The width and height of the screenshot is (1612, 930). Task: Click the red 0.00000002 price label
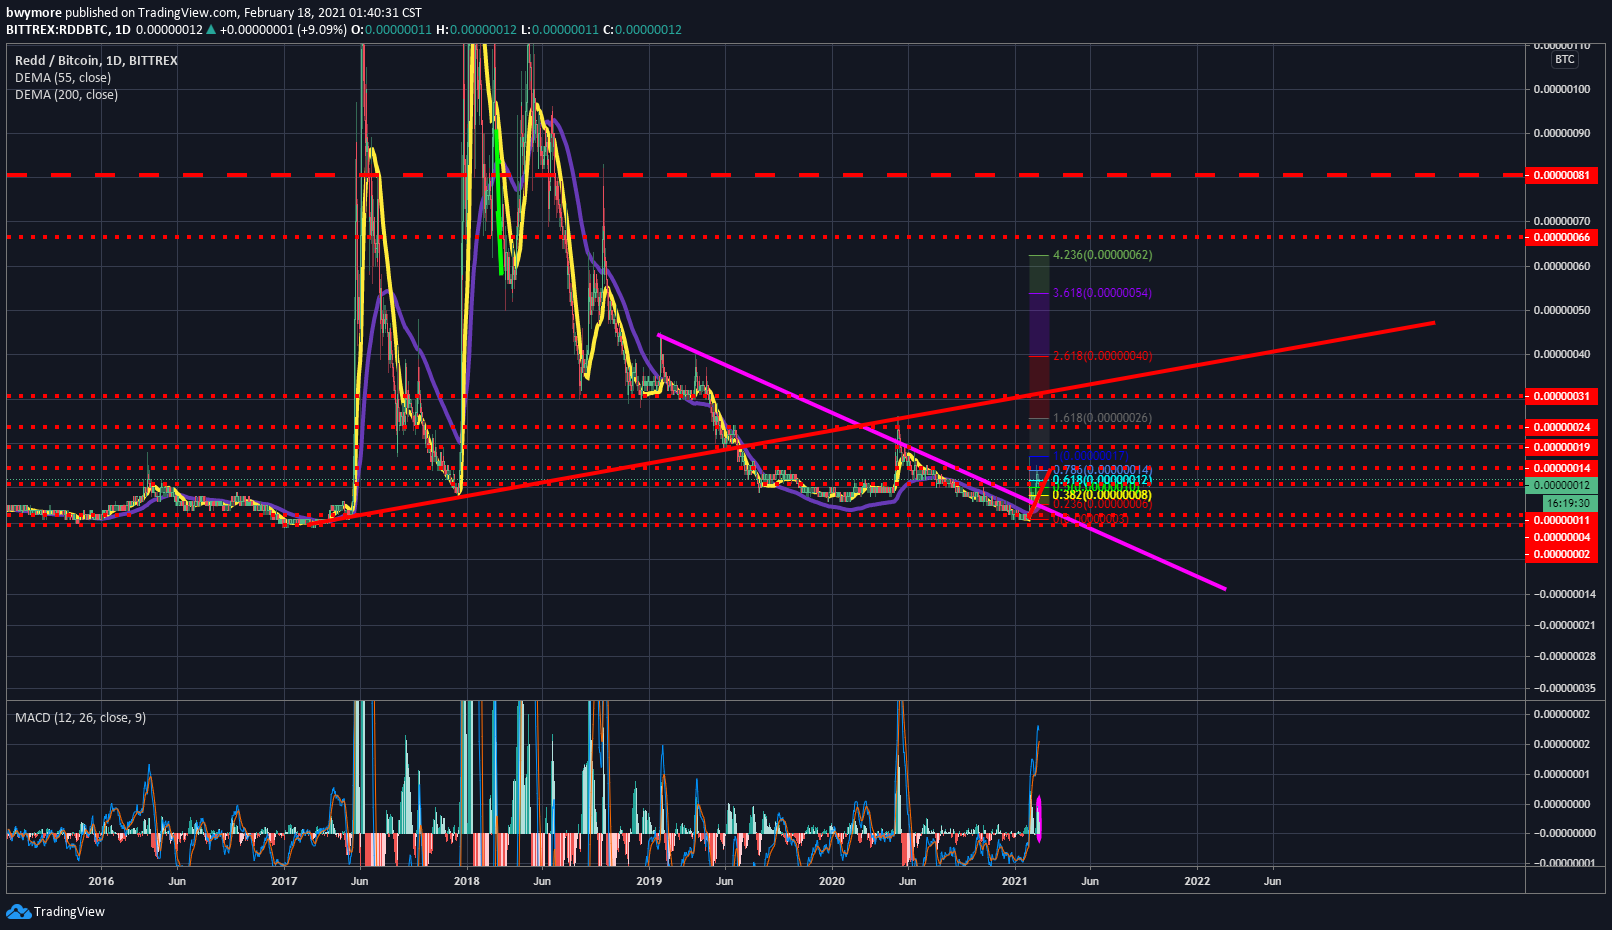tap(1561, 554)
